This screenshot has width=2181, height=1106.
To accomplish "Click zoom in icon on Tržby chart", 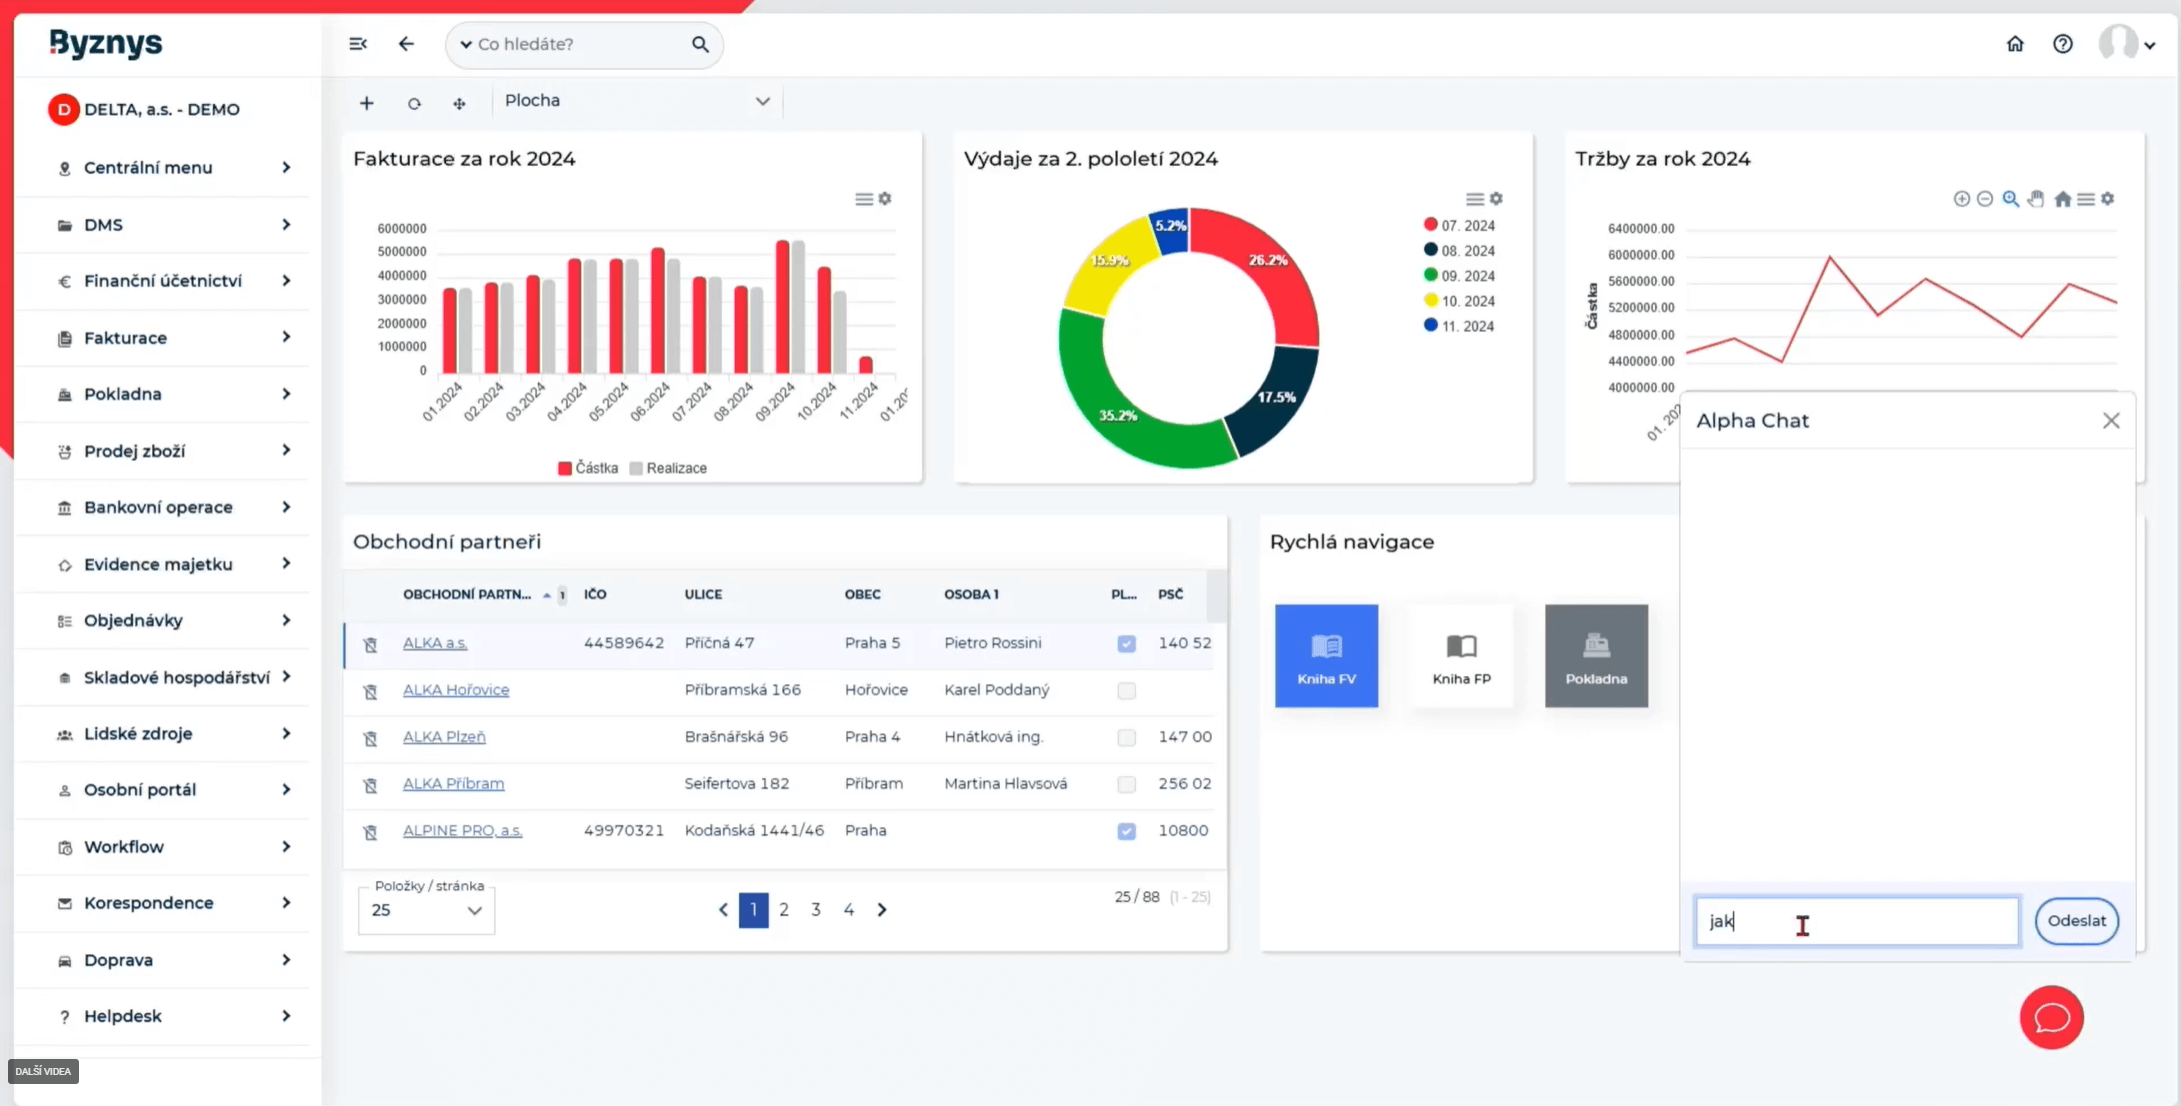I will point(1962,199).
